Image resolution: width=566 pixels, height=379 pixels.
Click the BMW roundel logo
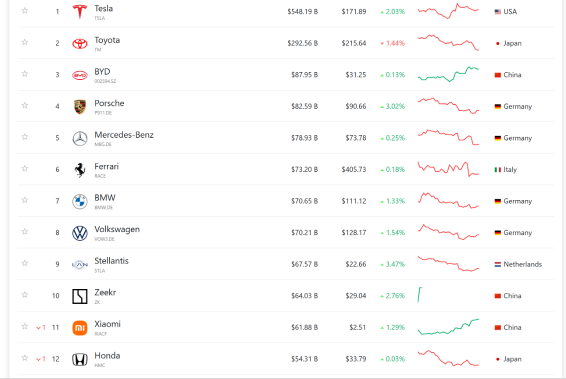click(80, 201)
